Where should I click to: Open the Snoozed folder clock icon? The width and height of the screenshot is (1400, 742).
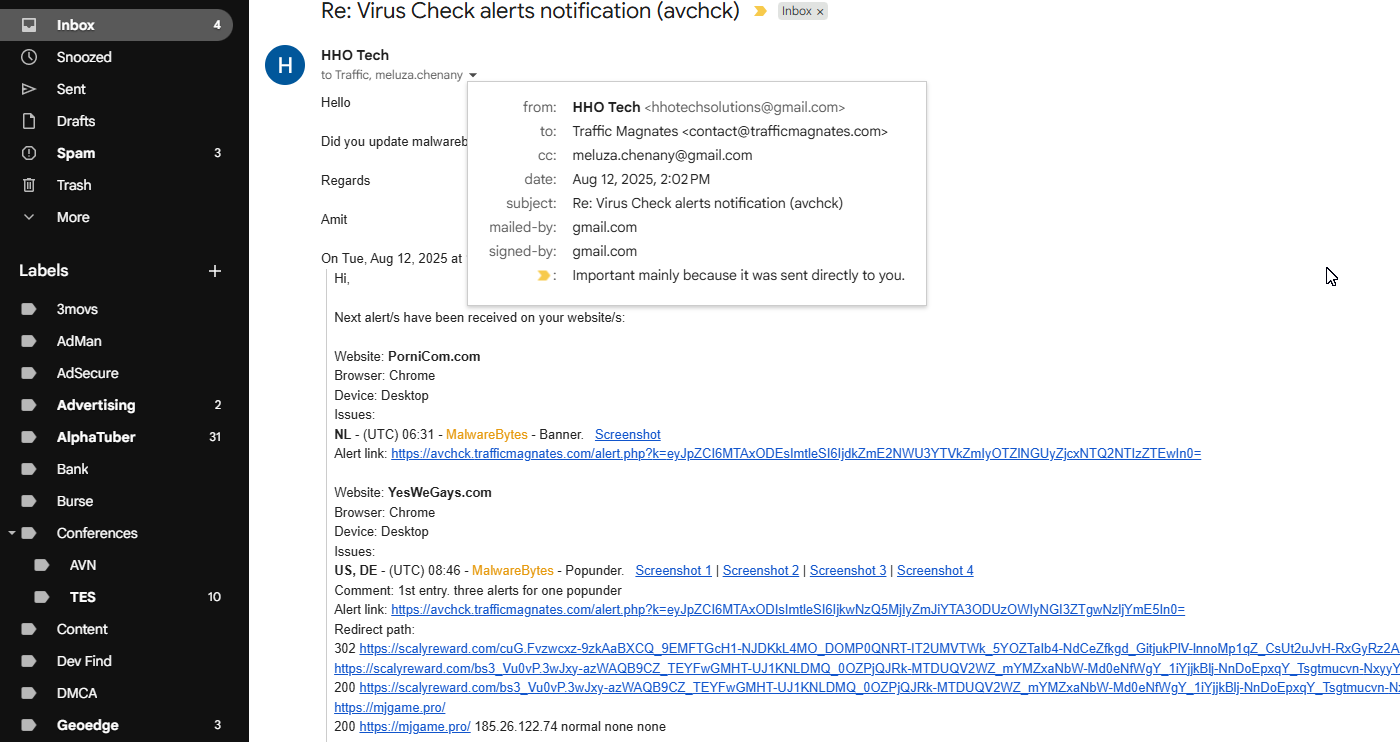coord(29,57)
